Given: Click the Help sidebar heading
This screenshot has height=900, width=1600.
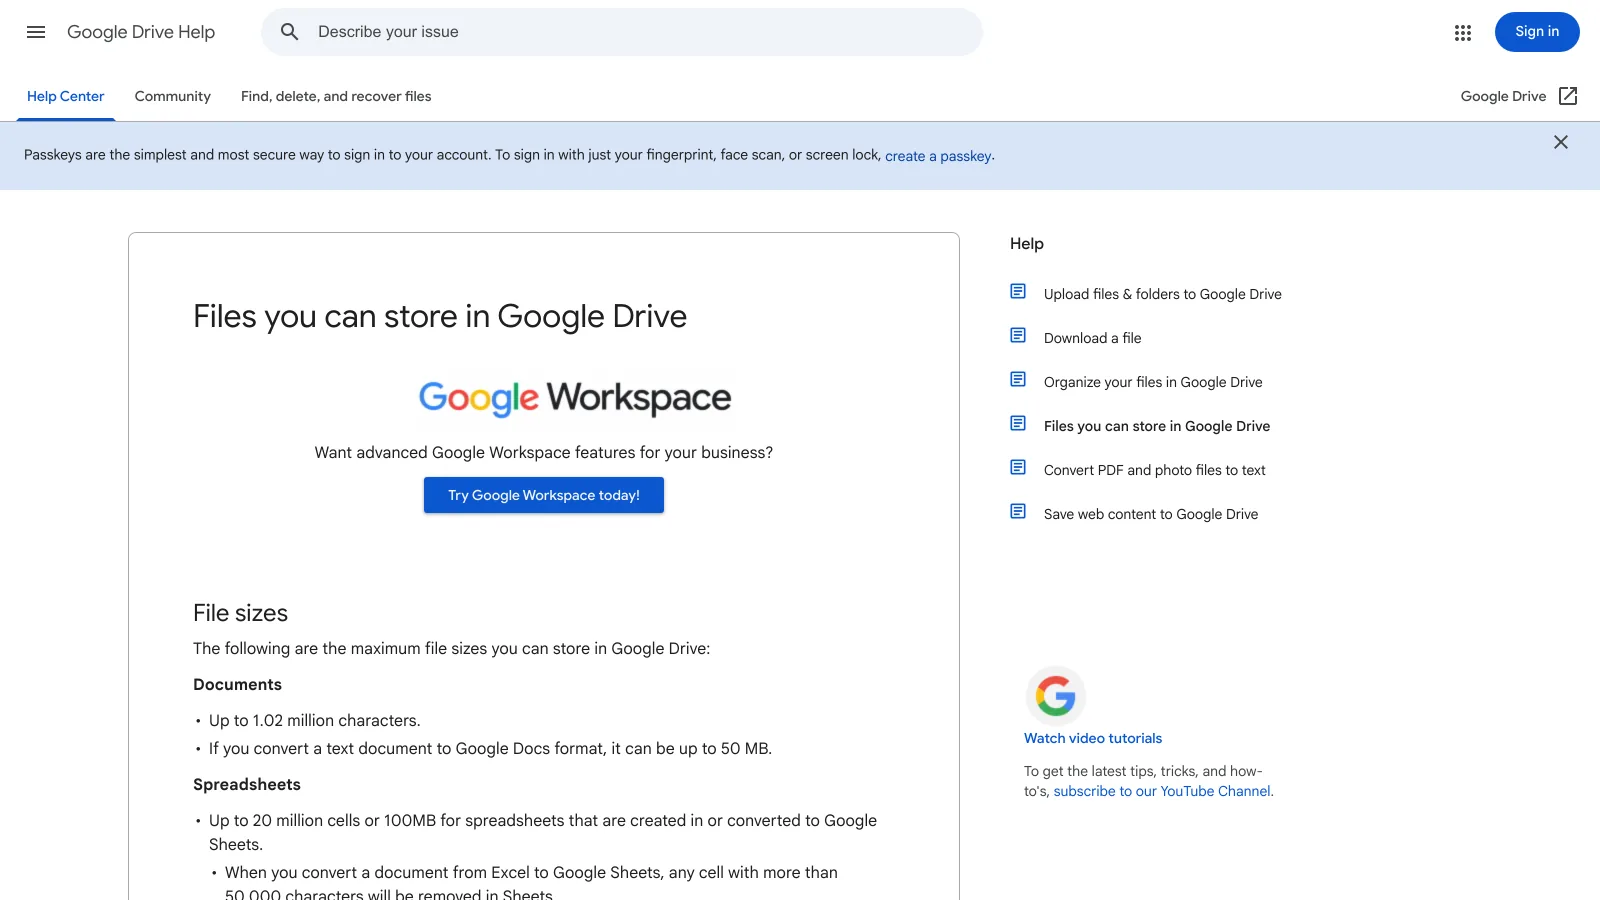Looking at the screenshot, I should coord(1027,244).
